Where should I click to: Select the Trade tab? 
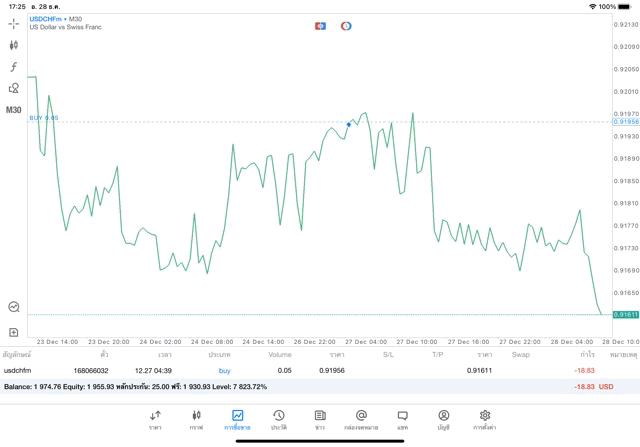coord(237,419)
